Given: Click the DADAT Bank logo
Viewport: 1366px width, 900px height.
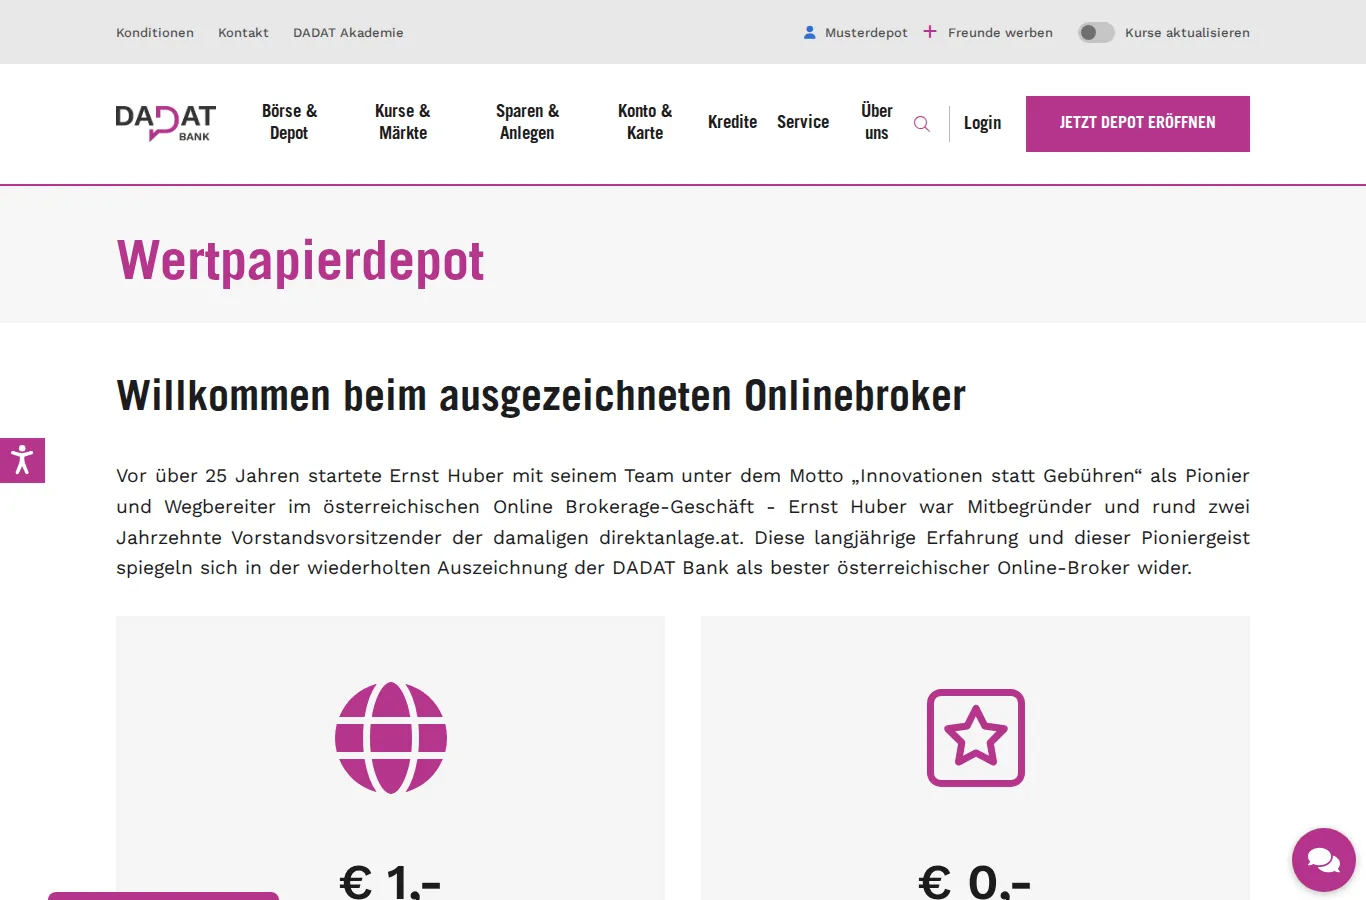Looking at the screenshot, I should [x=166, y=122].
